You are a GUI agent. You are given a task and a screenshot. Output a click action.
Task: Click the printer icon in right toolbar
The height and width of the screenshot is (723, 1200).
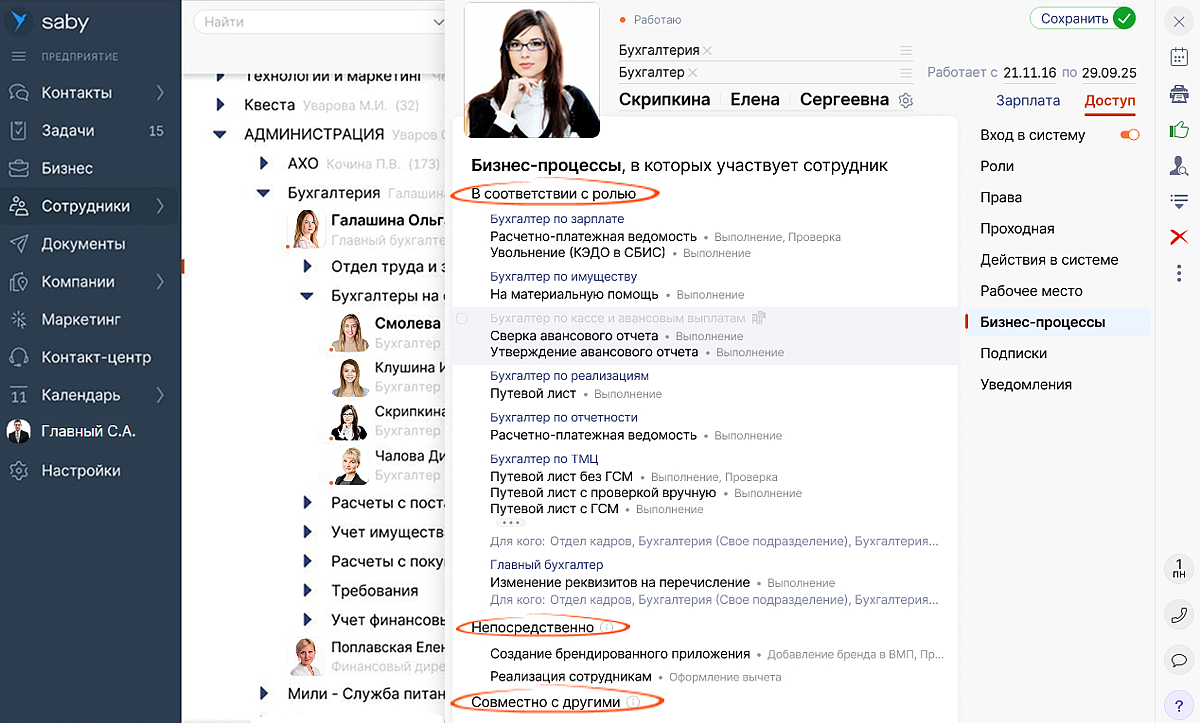click(1178, 94)
